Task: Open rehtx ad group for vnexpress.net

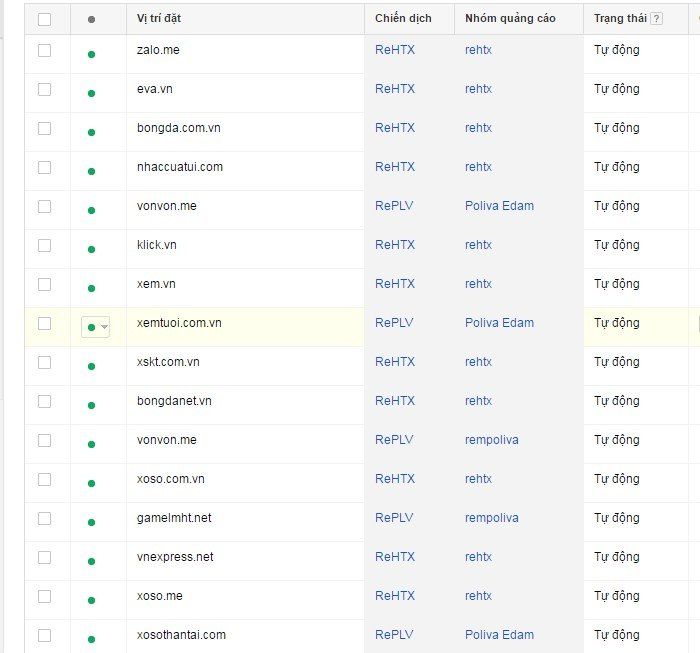Action: coord(479,557)
